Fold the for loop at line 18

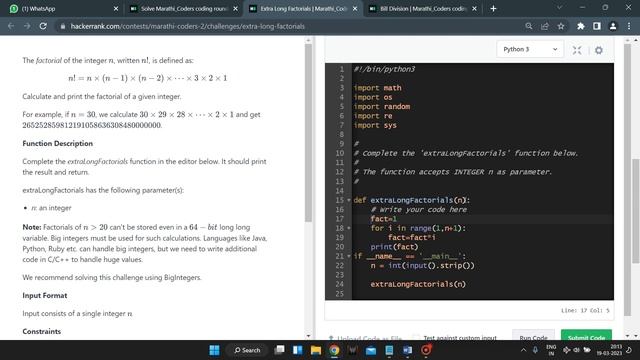349,228
